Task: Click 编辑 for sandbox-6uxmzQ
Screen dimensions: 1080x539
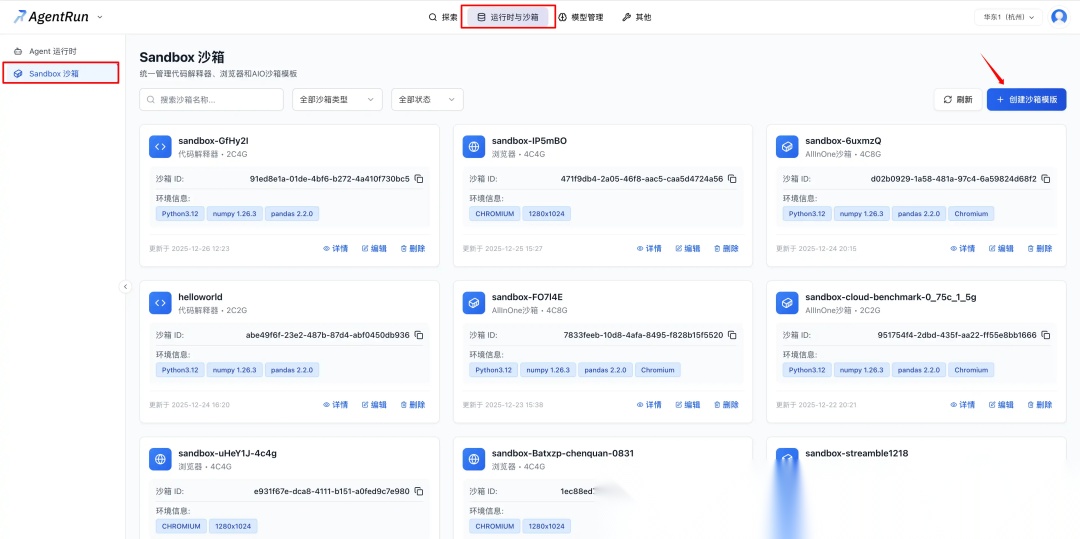Action: click(x=1001, y=249)
